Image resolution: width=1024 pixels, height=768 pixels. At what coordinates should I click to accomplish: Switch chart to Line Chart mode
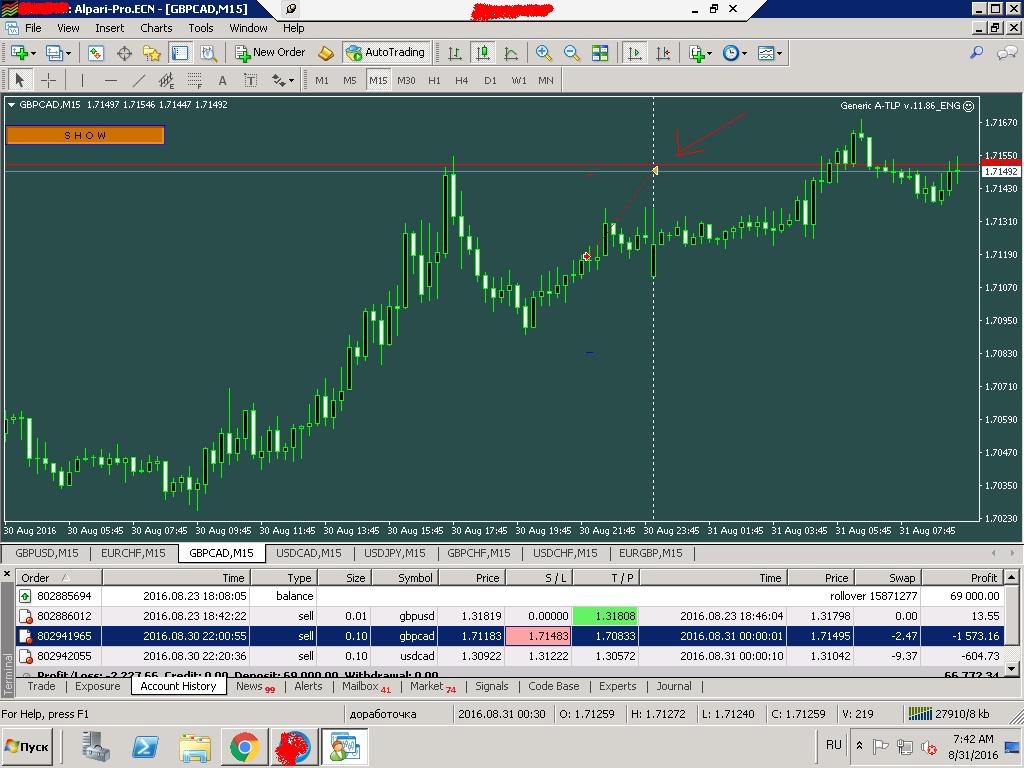click(x=511, y=53)
